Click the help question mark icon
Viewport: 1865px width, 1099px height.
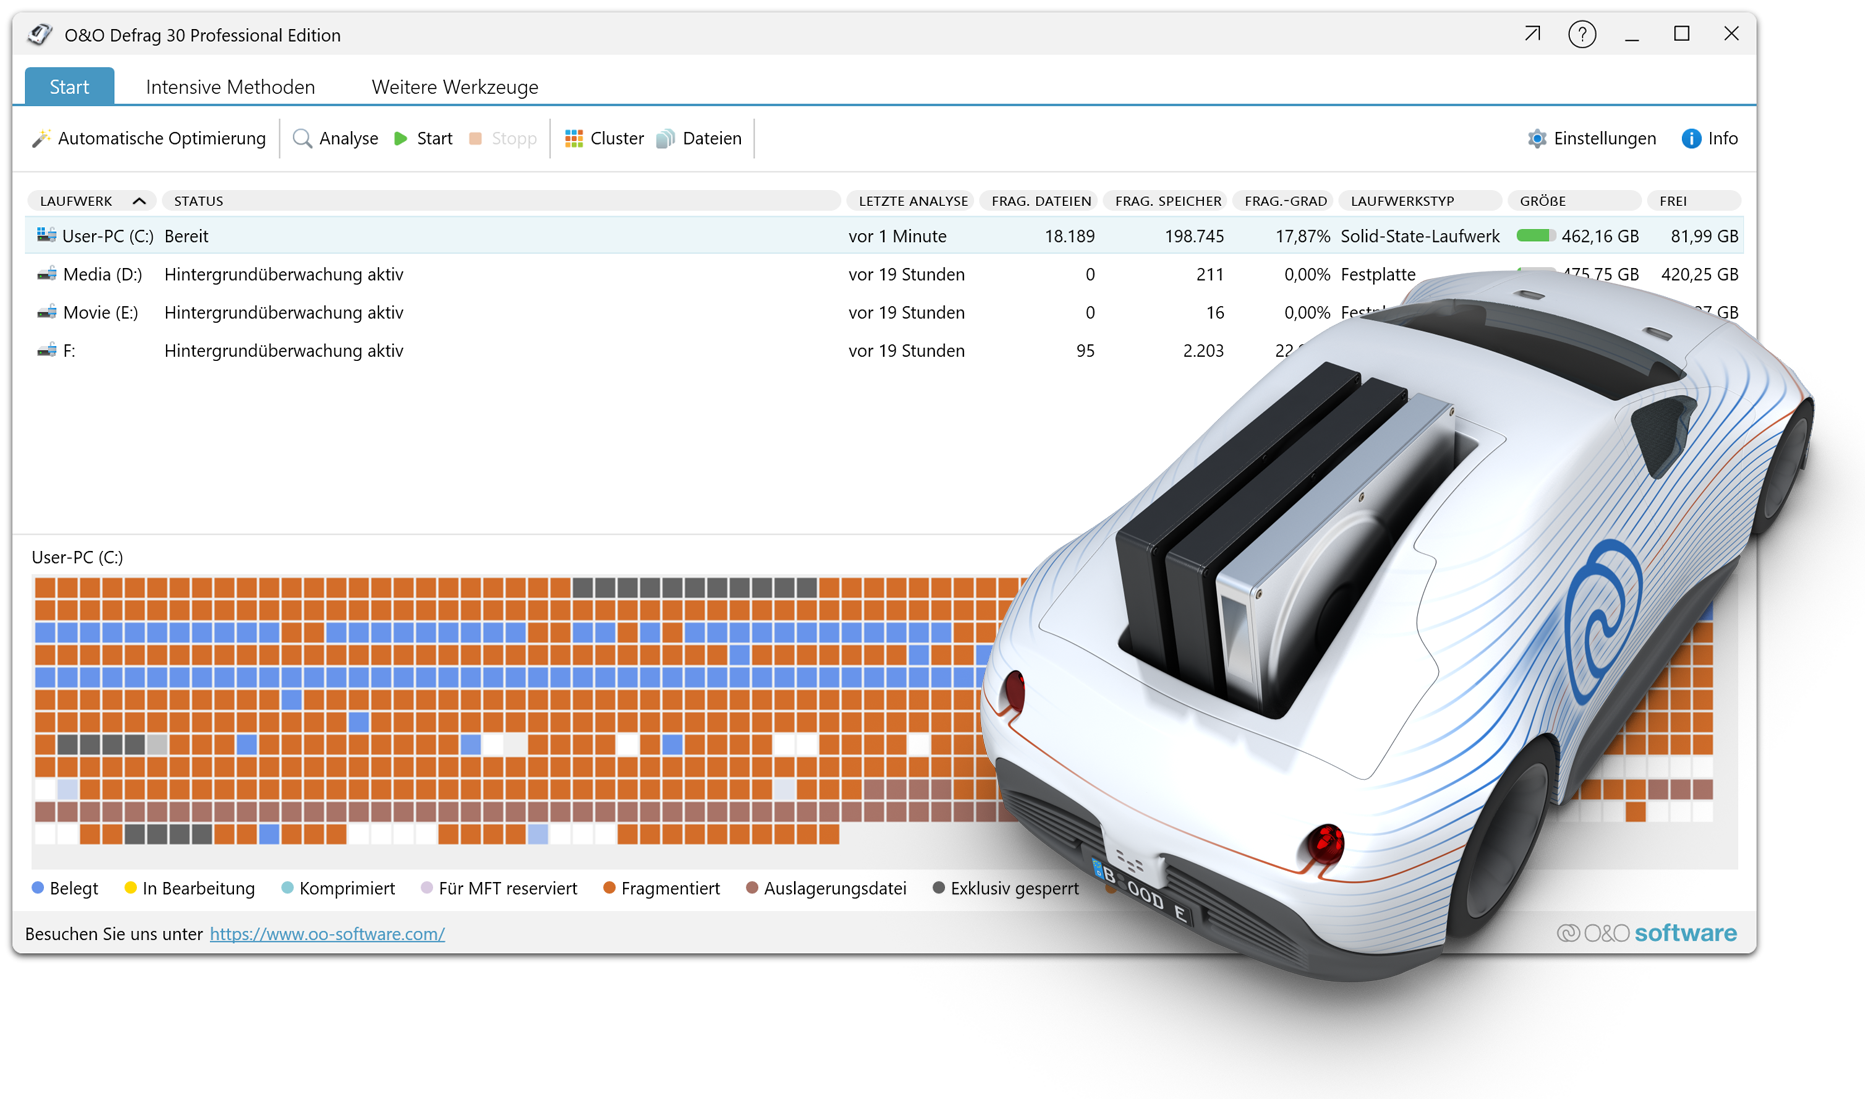click(1582, 34)
